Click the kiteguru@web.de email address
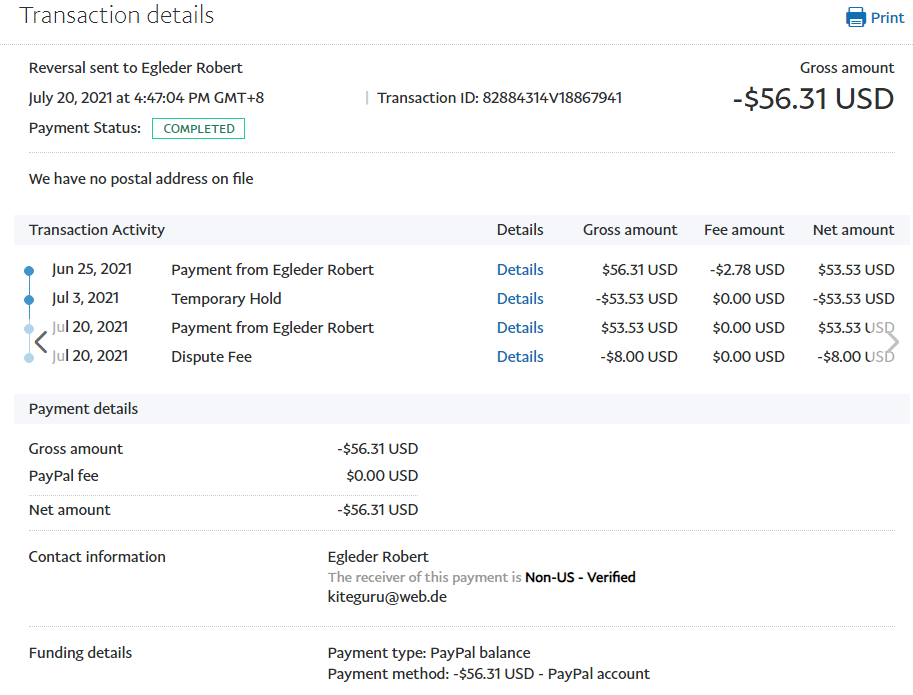This screenshot has width=913, height=695. pyautogui.click(x=386, y=597)
